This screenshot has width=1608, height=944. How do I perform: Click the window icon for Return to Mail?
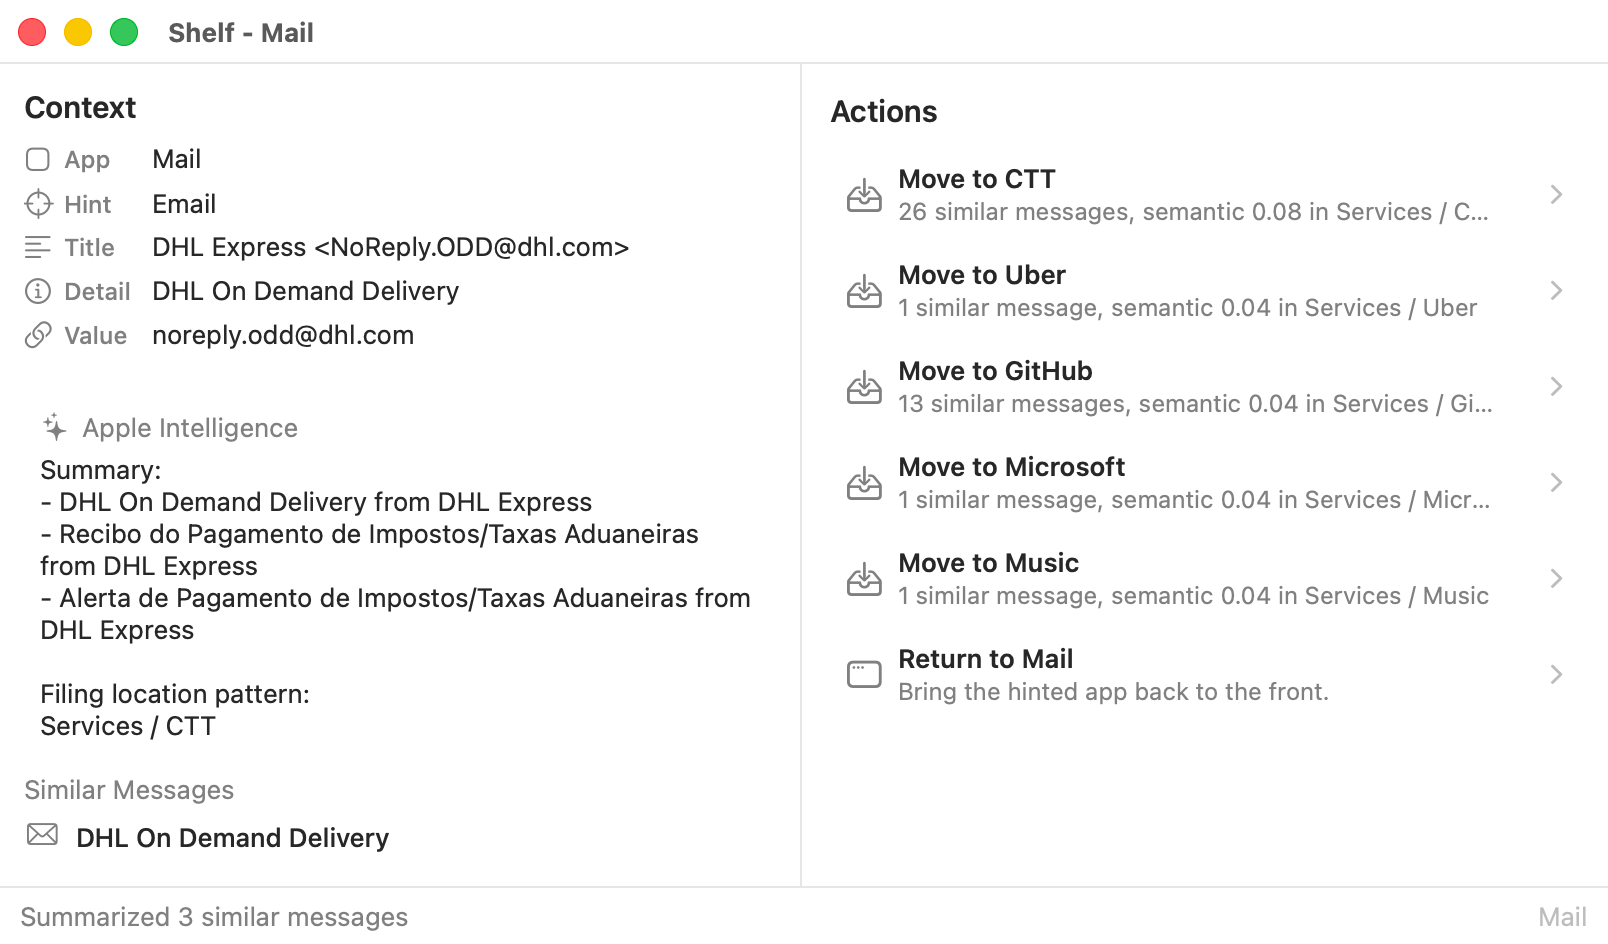pos(864,675)
